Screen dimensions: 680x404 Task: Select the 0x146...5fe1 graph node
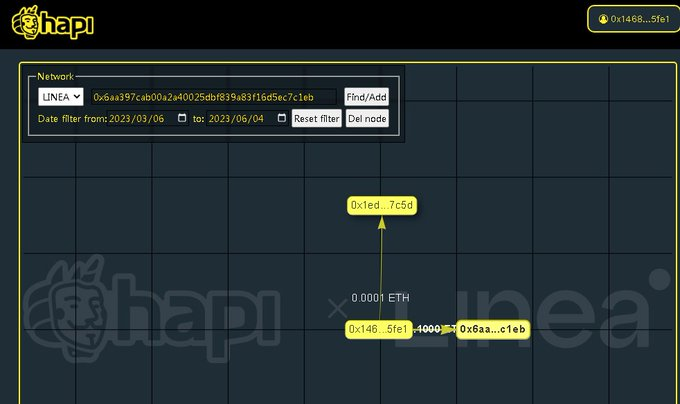point(379,329)
